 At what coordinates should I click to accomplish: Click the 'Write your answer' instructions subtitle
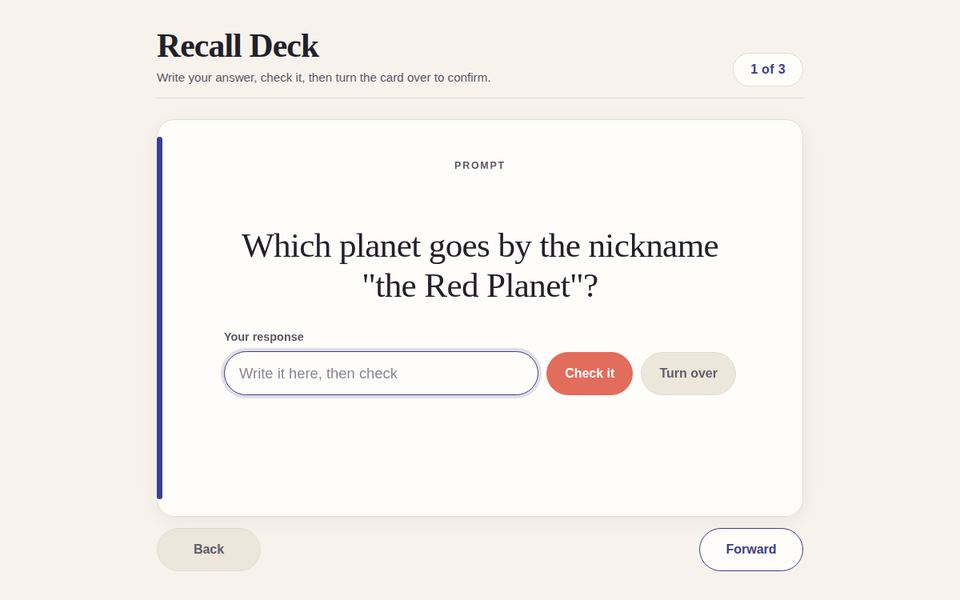pos(323,78)
